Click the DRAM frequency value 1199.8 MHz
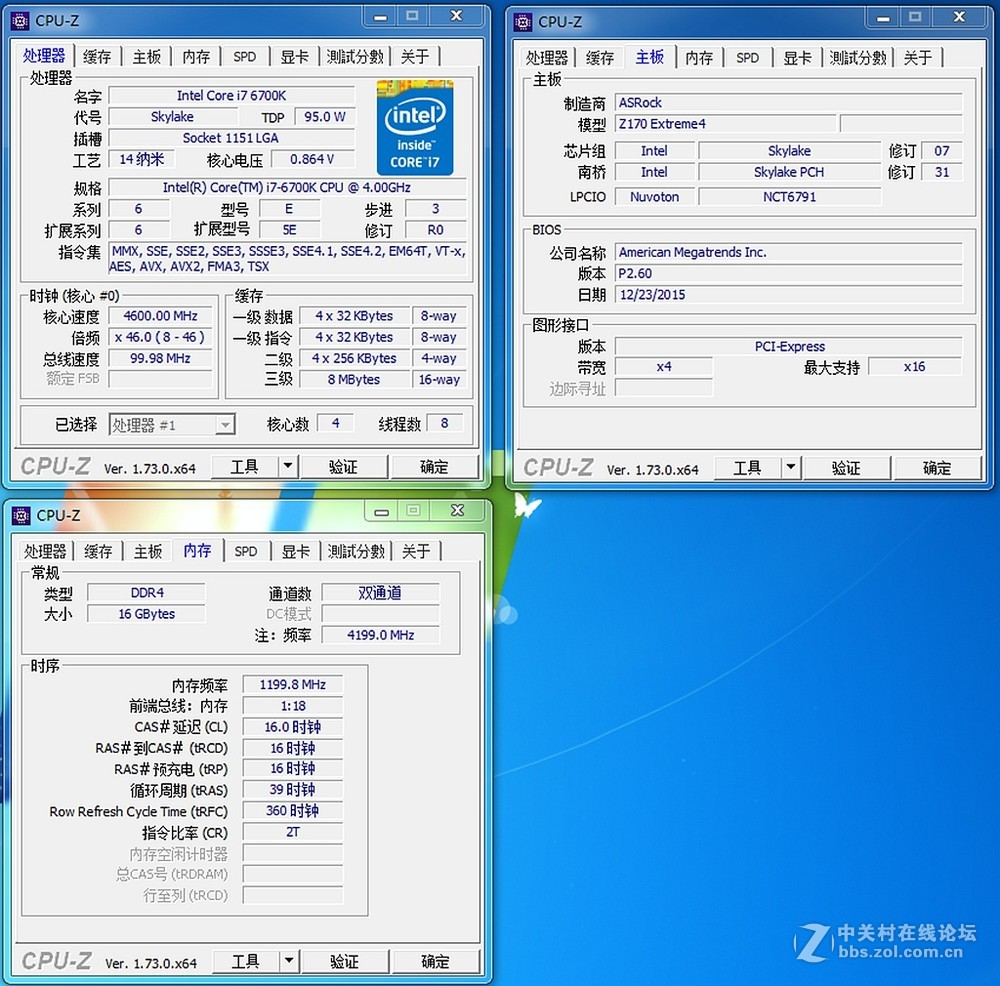1000x986 pixels. pyautogui.click(x=293, y=685)
